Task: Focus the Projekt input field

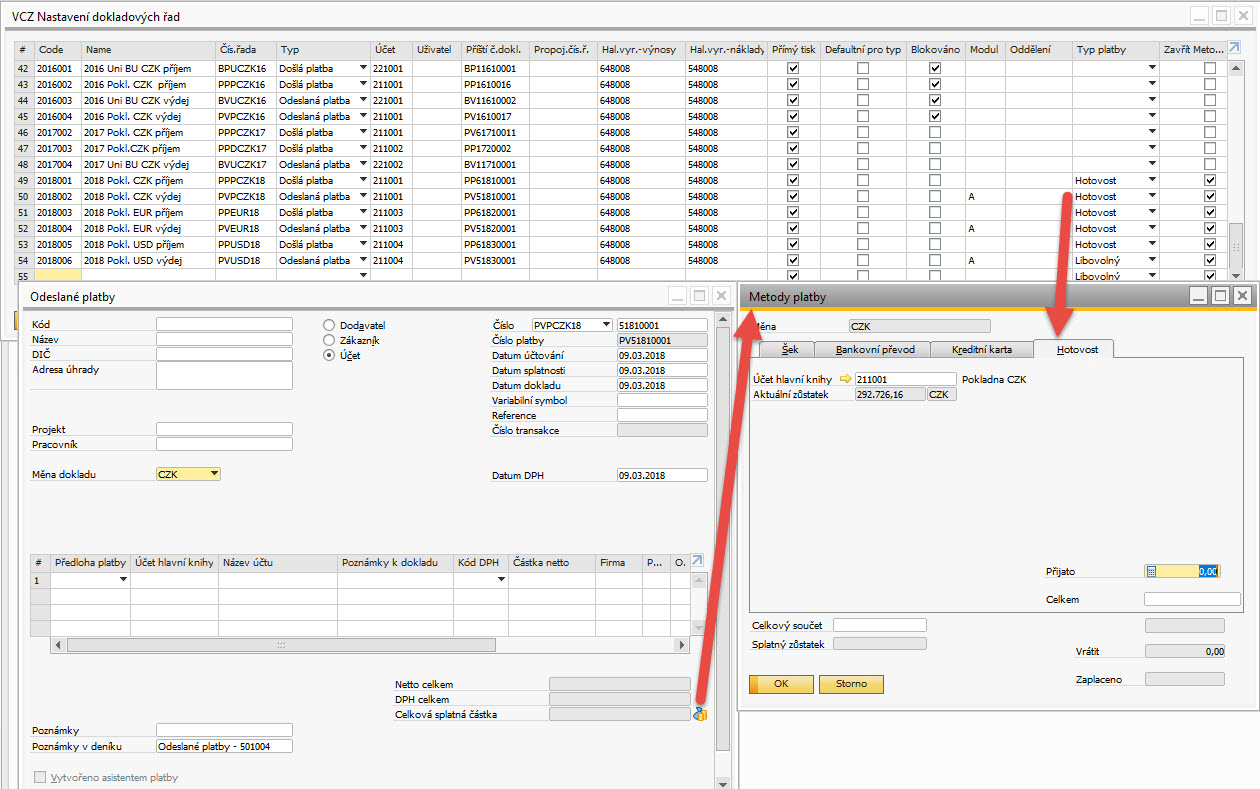Action: (x=224, y=429)
